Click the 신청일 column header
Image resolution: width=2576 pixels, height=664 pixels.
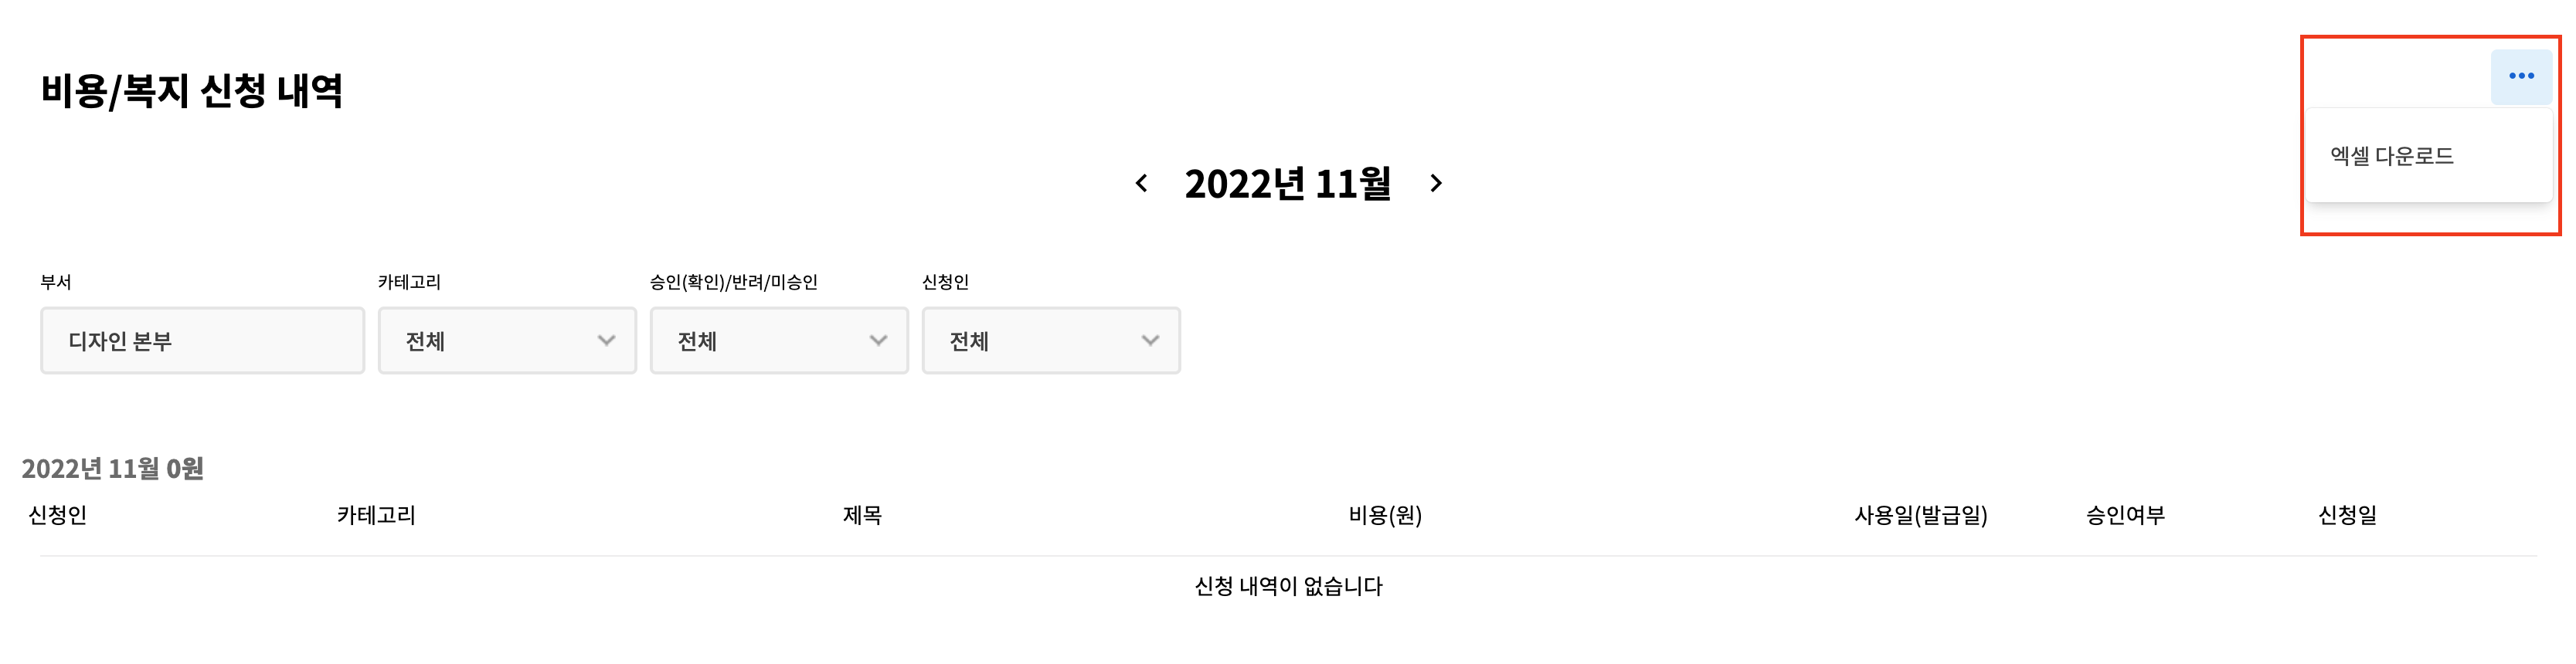[2347, 515]
